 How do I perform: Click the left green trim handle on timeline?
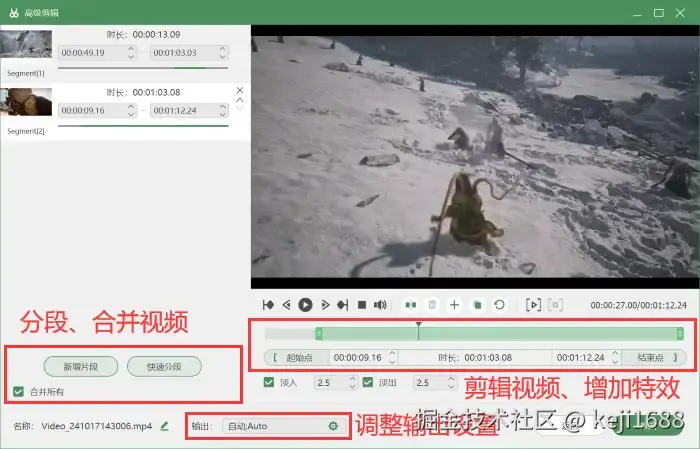[x=319, y=333]
